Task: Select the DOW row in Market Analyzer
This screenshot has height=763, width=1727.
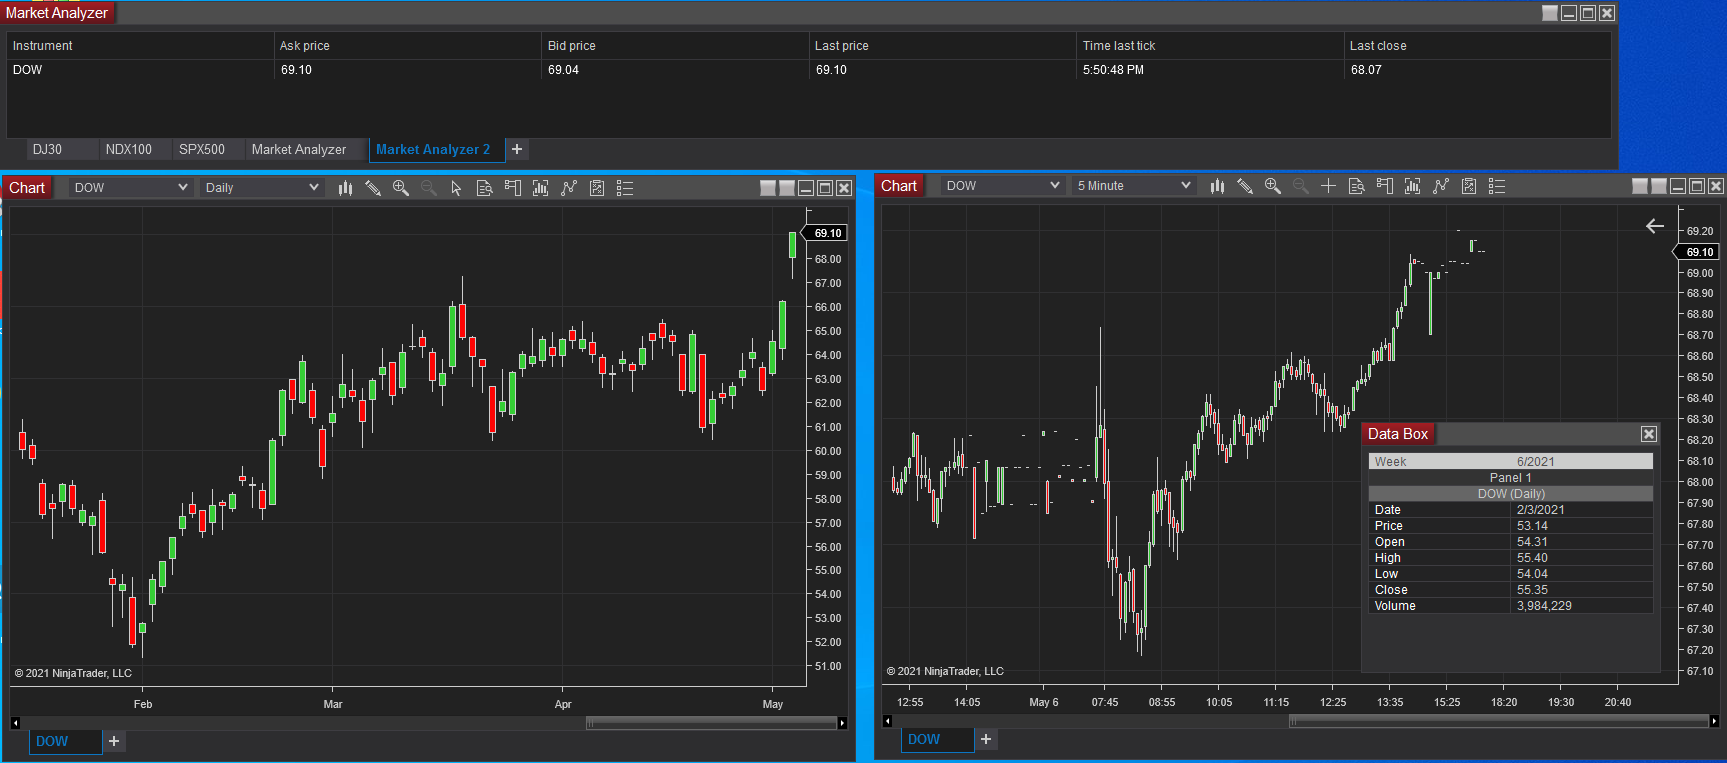Action: (x=809, y=70)
